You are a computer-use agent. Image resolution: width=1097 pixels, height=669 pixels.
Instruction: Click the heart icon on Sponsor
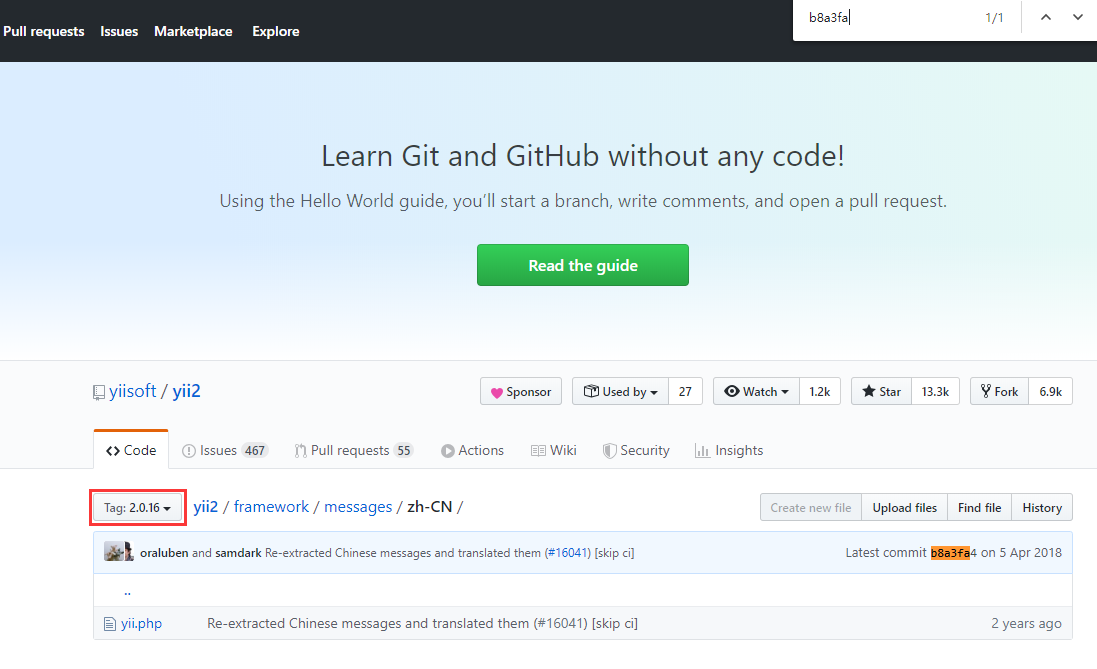point(497,393)
